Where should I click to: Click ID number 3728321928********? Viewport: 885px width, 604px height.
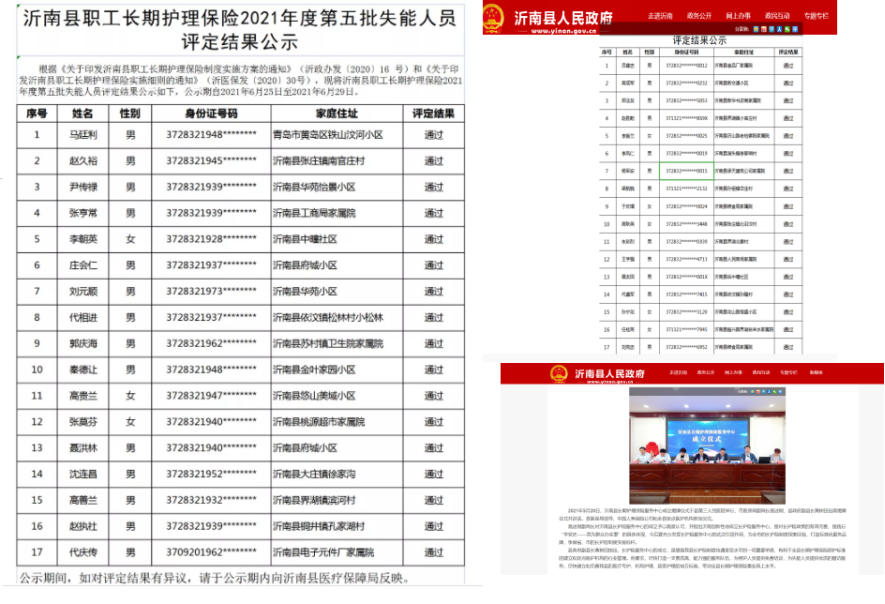[211, 239]
